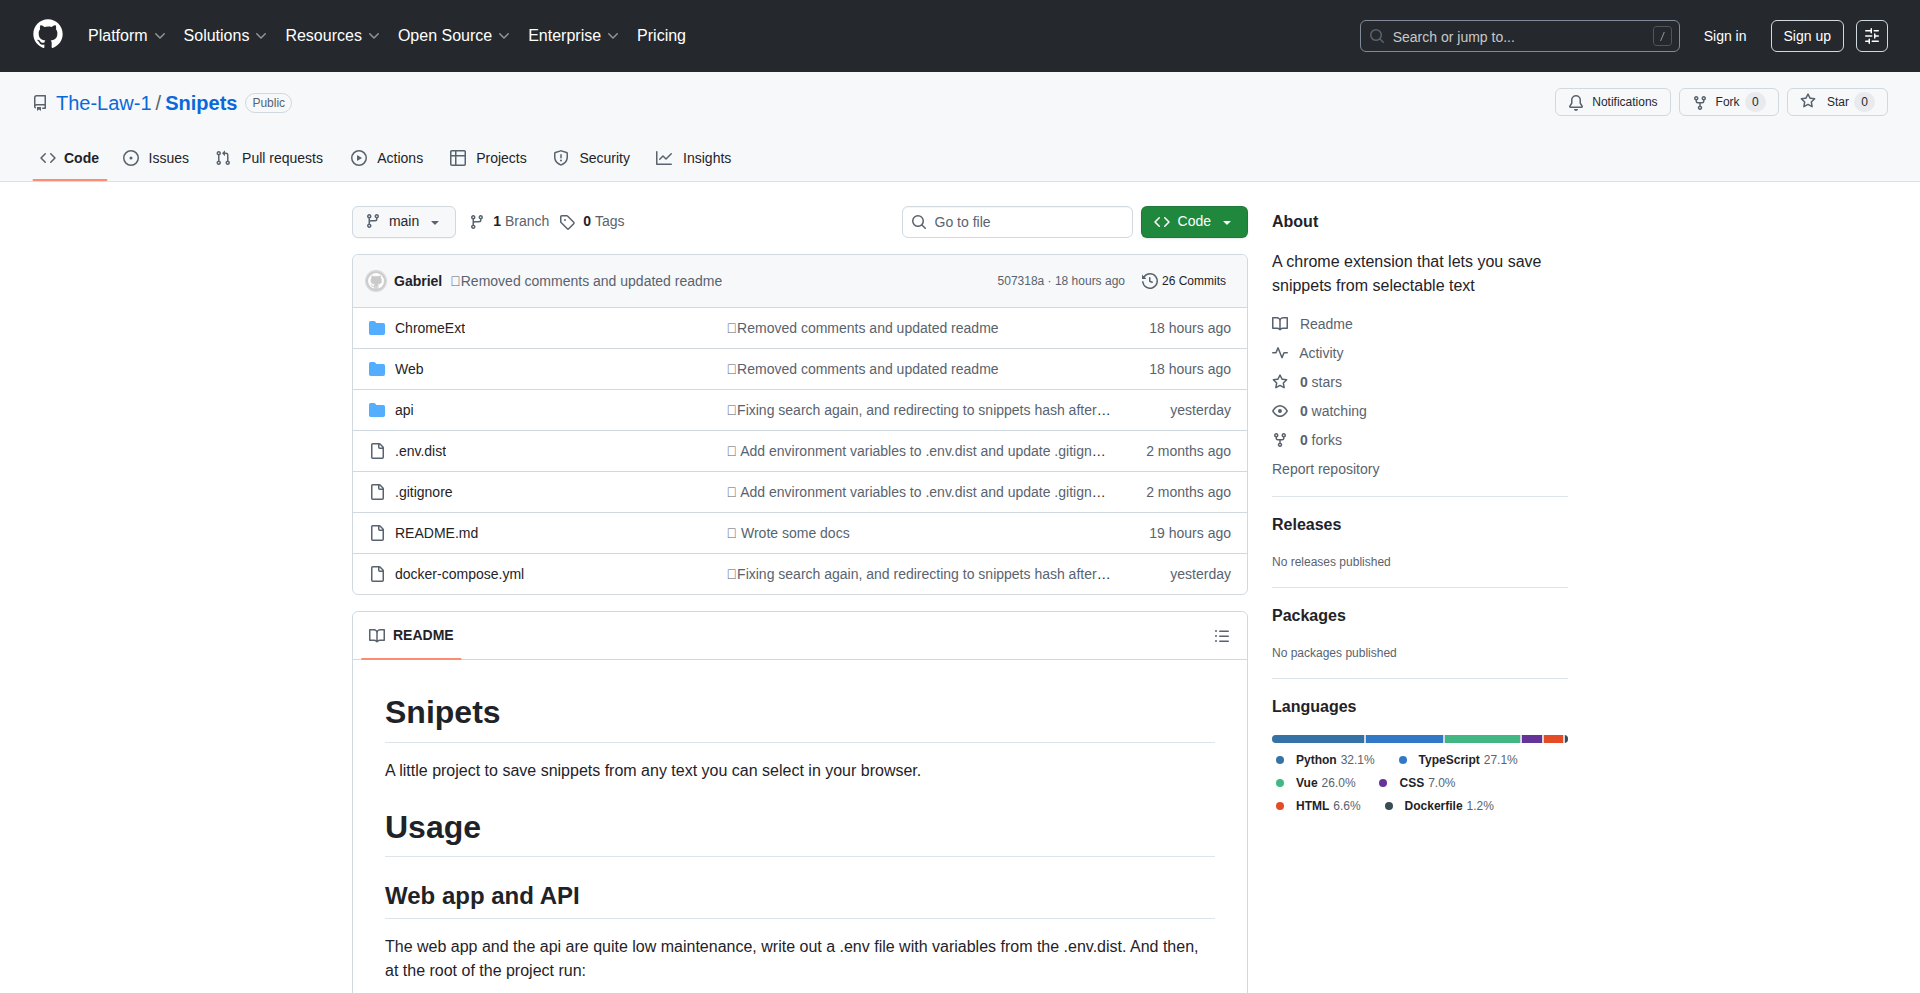This screenshot has width=1920, height=993.
Task: Click the commit history clock icon
Action: (1149, 281)
